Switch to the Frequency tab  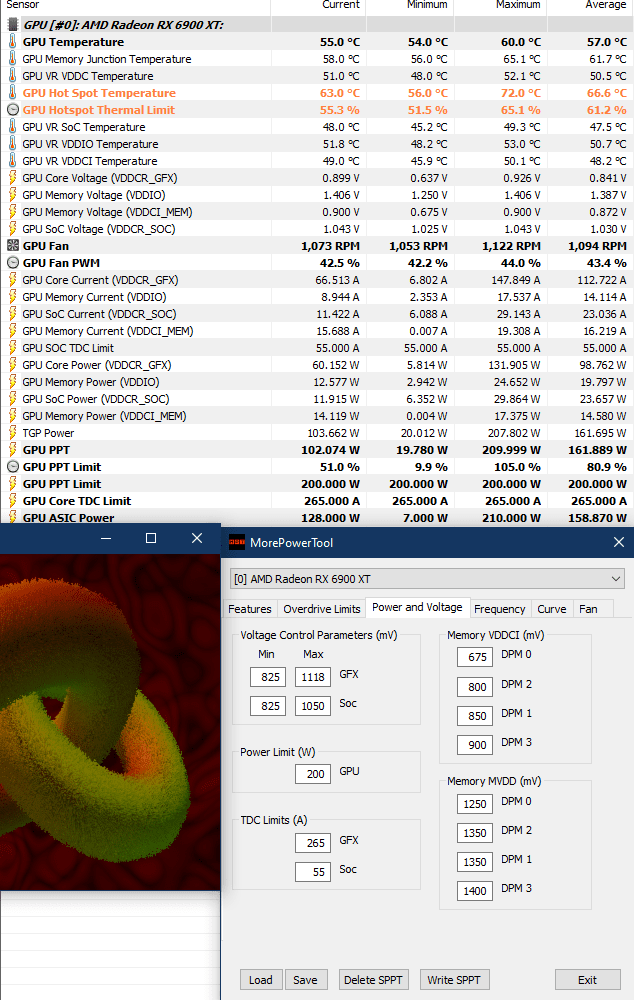pos(499,609)
